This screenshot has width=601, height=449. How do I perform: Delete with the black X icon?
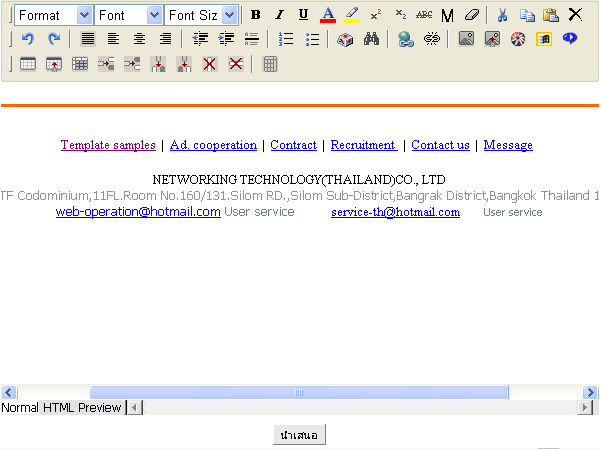point(575,15)
